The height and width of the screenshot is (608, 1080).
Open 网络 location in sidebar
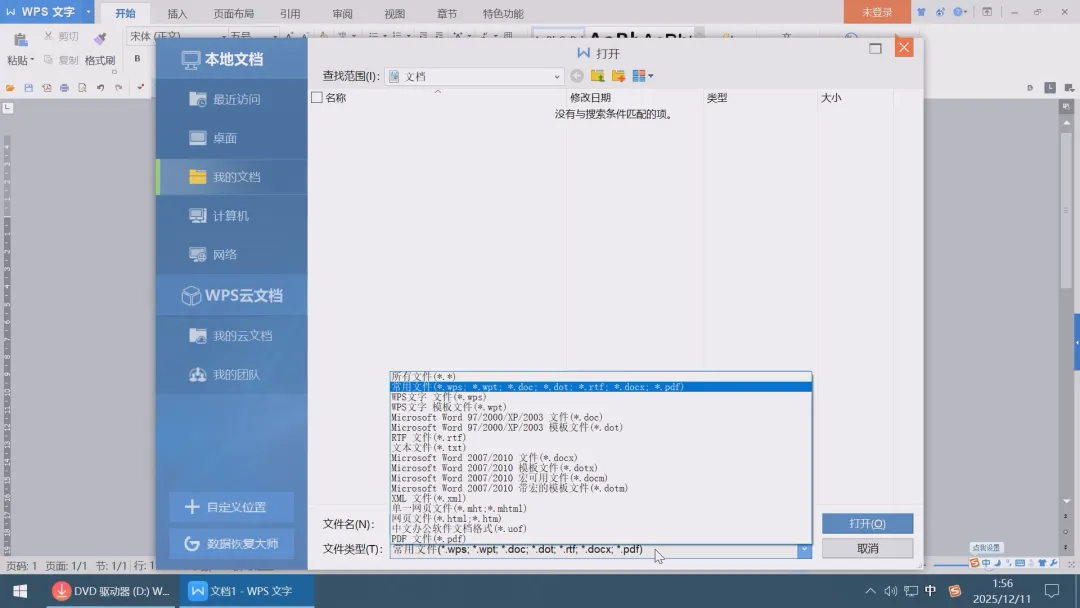(232, 255)
